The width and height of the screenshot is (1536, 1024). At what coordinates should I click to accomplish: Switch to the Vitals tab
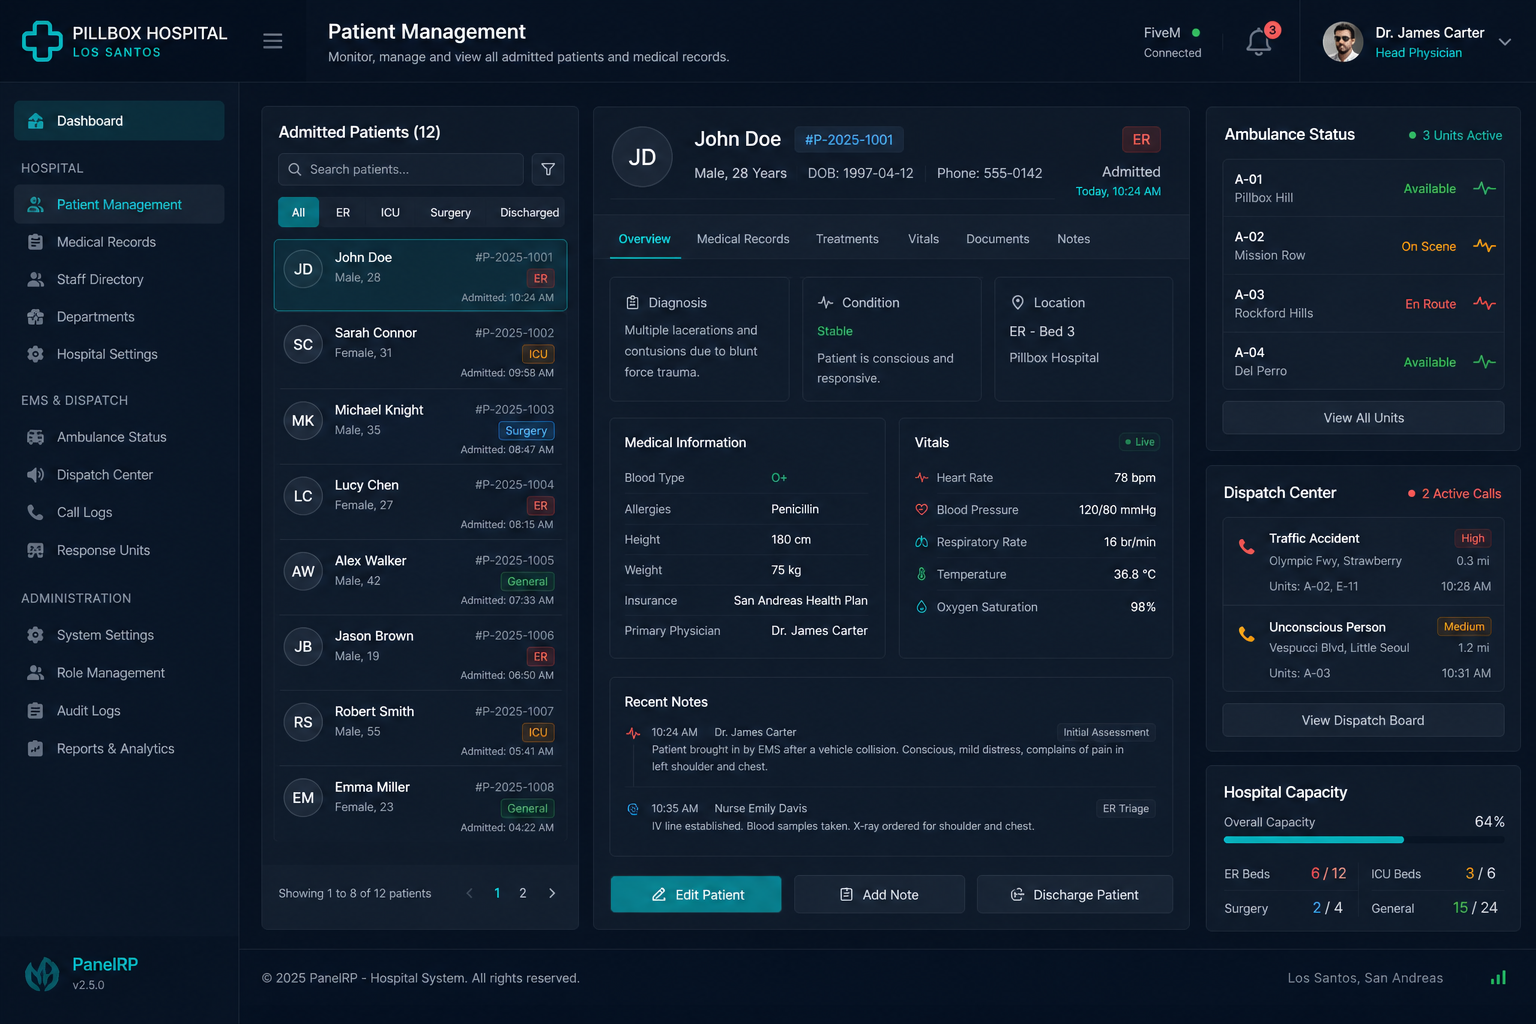pos(923,239)
